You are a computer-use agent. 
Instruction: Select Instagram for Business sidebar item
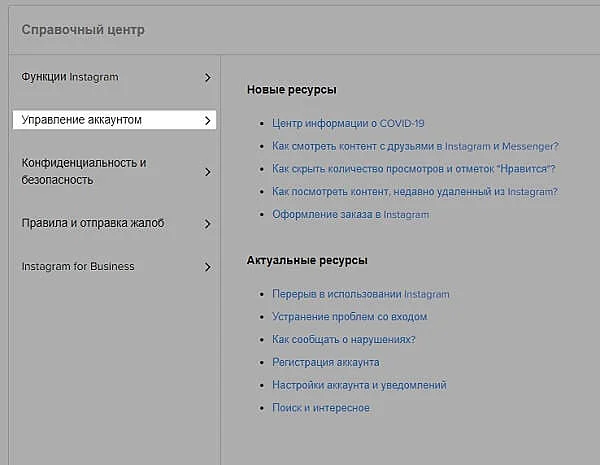[x=78, y=267]
